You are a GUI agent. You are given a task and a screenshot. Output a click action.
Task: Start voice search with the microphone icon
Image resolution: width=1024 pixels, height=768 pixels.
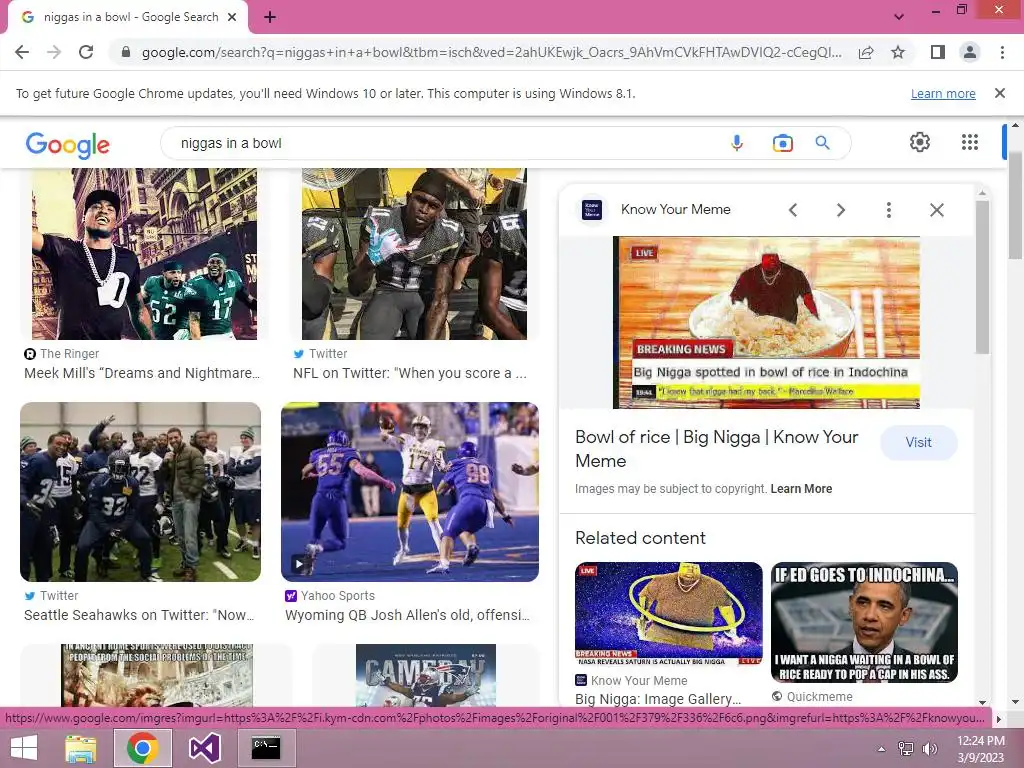click(x=737, y=143)
